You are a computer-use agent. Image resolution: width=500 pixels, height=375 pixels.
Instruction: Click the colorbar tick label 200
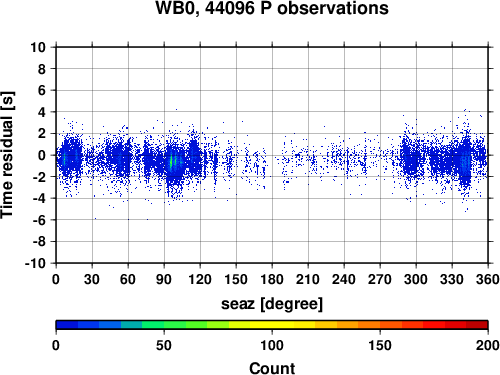(488, 345)
